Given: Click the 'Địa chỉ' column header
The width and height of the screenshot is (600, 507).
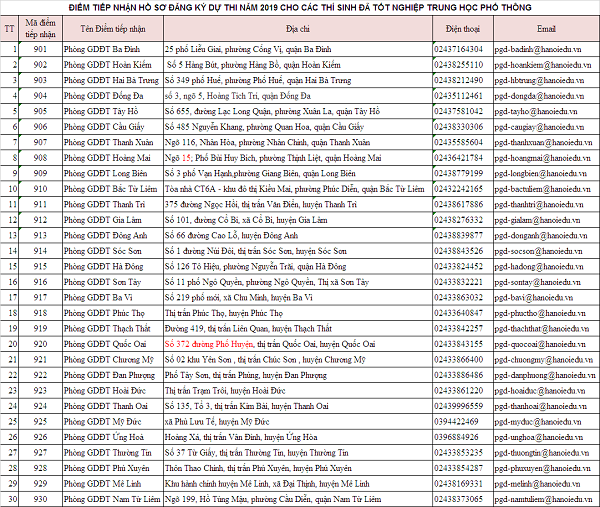Looking at the screenshot, I should (298, 29).
